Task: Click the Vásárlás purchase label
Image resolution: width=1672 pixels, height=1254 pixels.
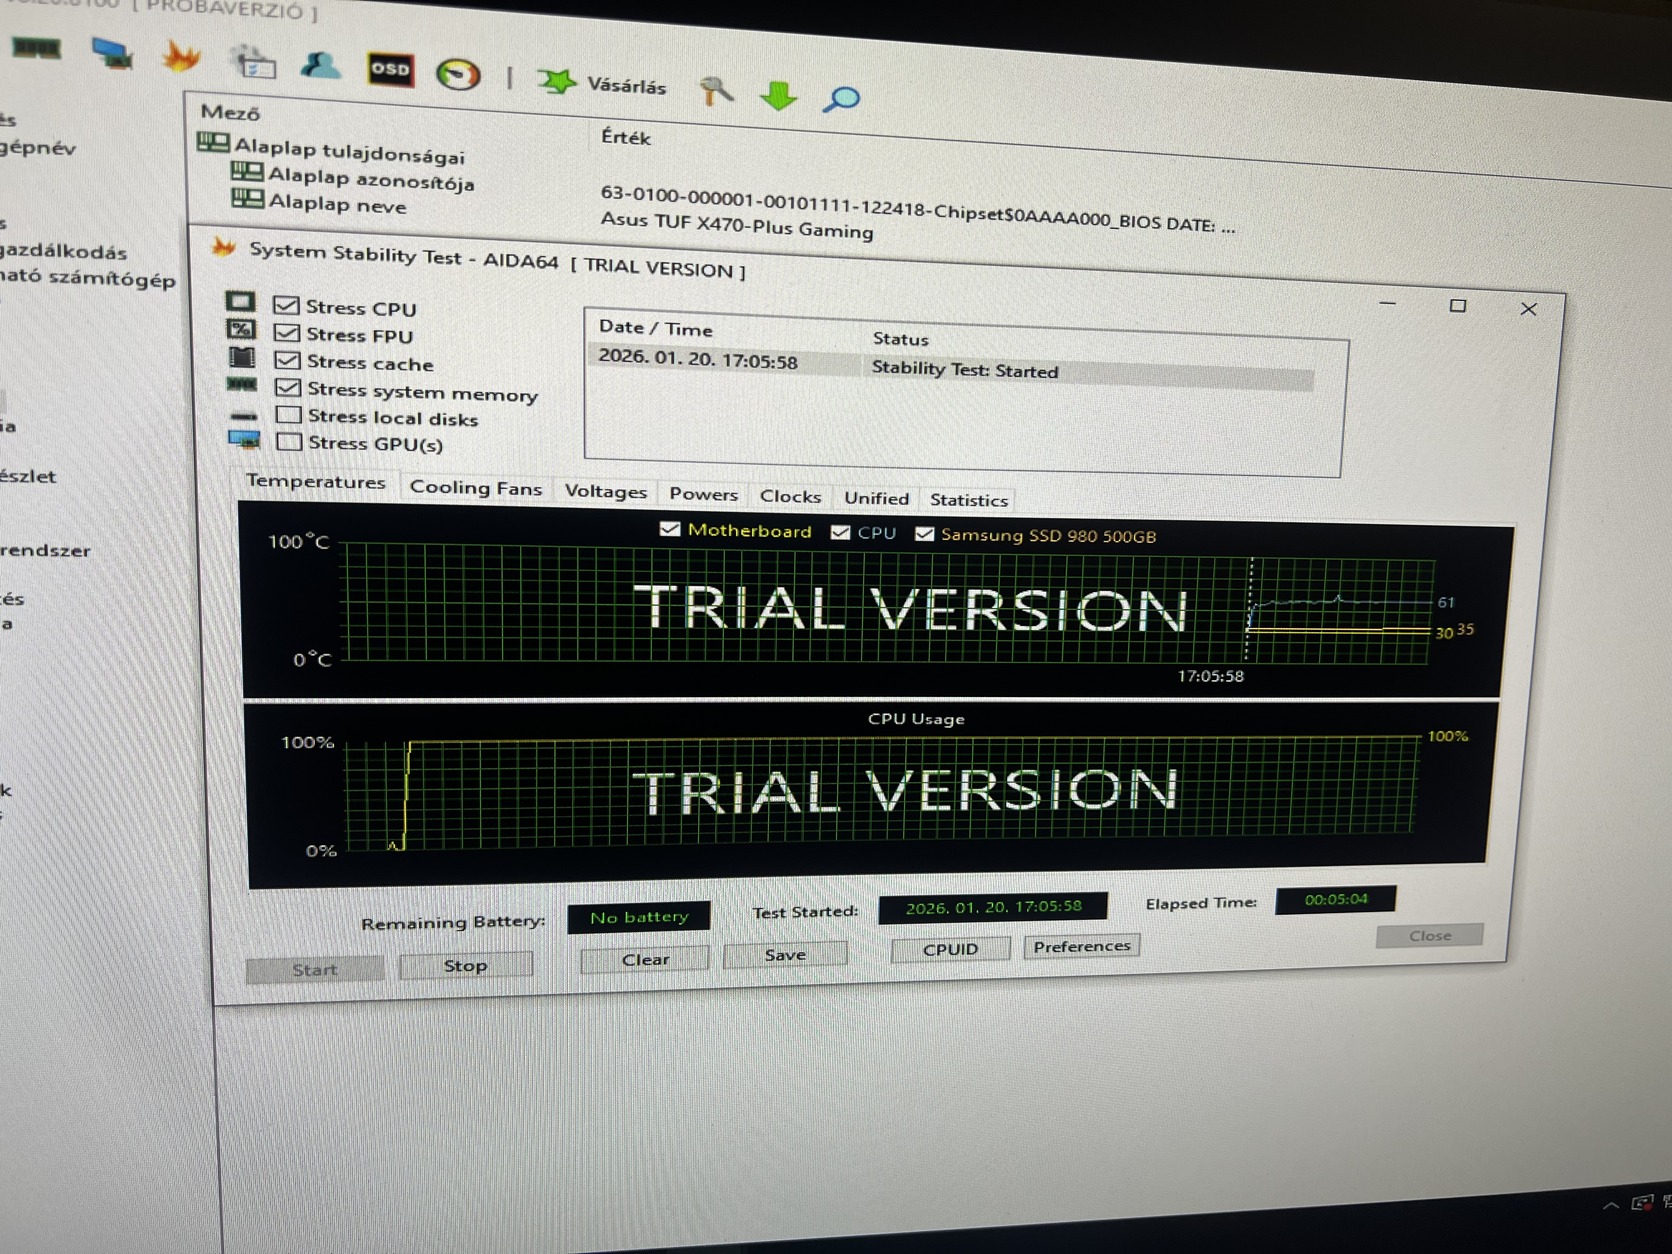Action: pyautogui.click(x=627, y=86)
